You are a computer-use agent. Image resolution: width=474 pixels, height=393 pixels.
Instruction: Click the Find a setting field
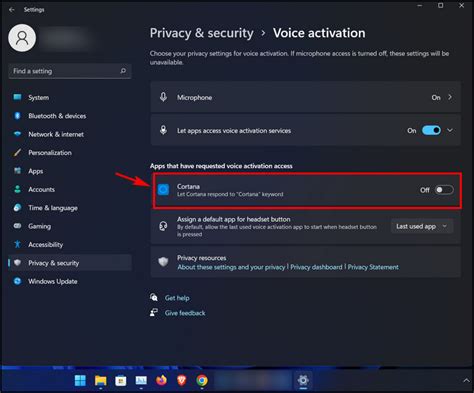[70, 71]
